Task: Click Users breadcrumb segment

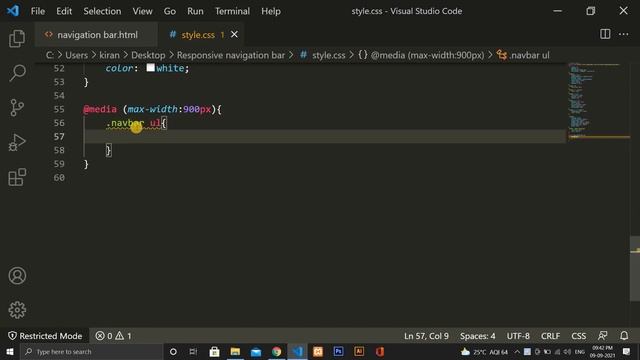Action: point(76,55)
